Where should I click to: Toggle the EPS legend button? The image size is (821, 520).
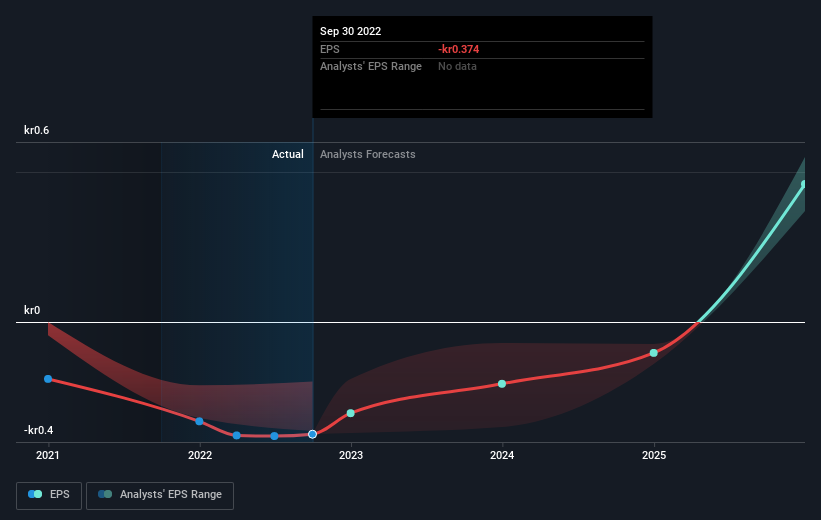(49, 495)
